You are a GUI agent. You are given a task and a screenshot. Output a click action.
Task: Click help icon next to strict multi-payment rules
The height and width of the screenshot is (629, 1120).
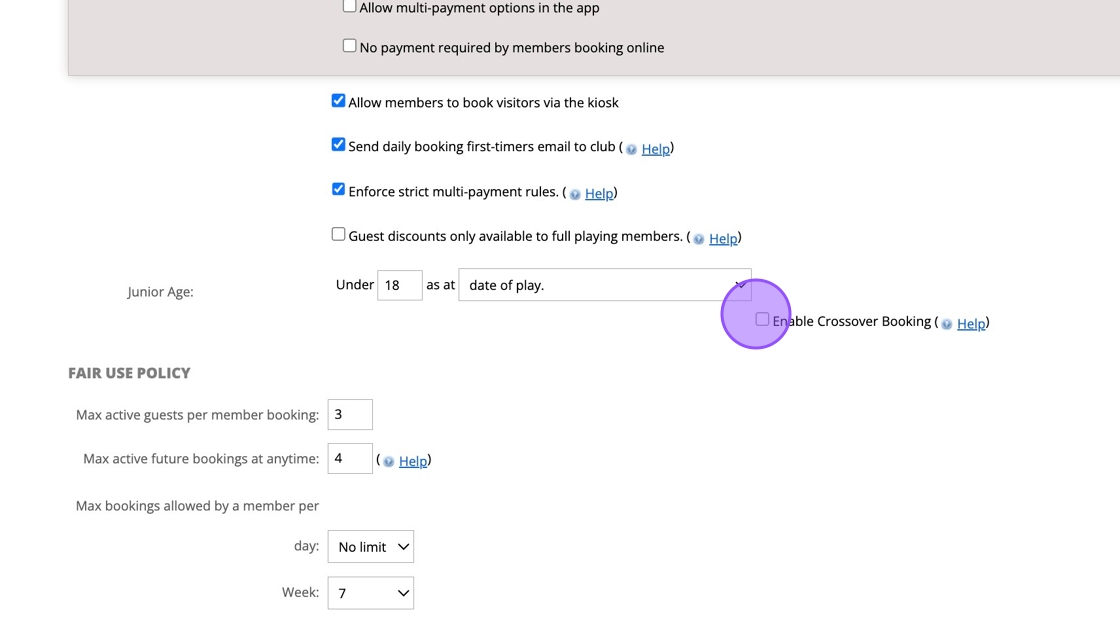point(575,194)
